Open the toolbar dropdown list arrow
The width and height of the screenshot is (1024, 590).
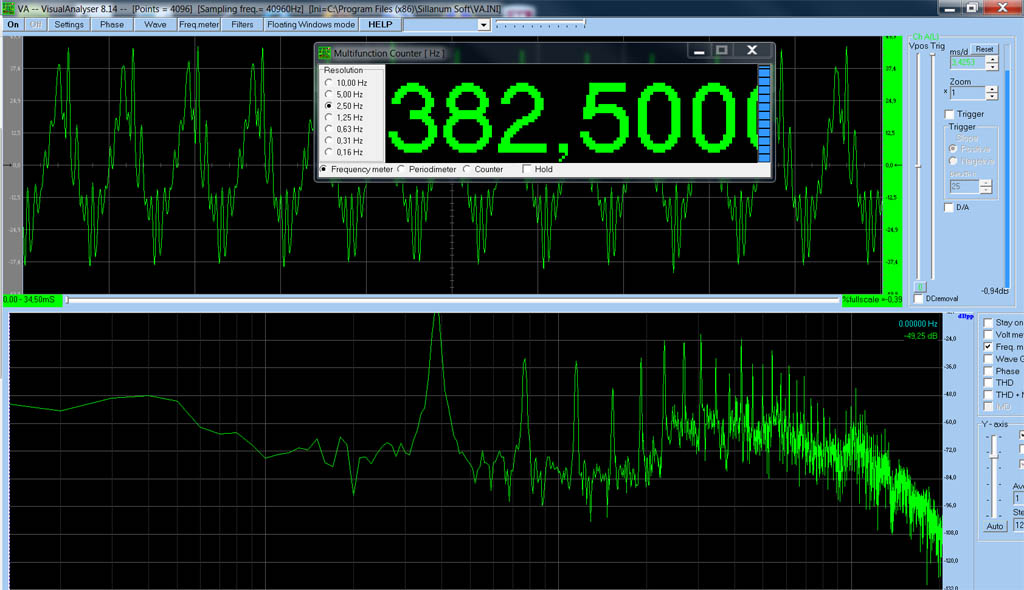483,24
